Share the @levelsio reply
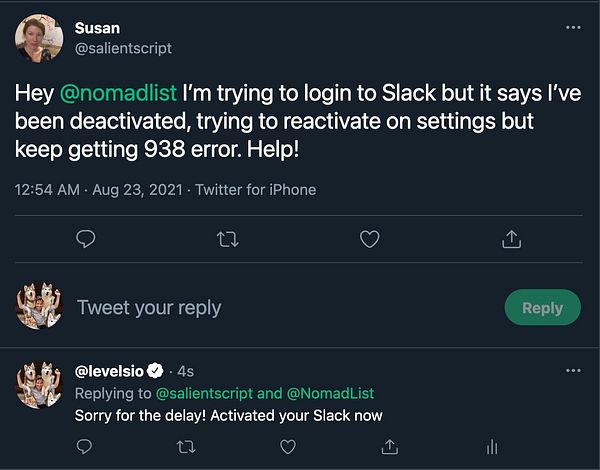 390,447
